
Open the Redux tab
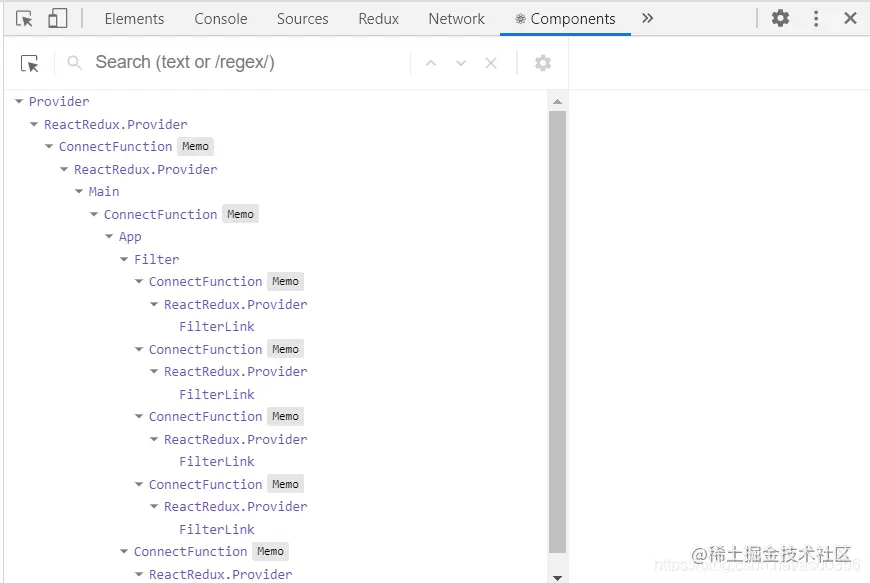point(378,19)
